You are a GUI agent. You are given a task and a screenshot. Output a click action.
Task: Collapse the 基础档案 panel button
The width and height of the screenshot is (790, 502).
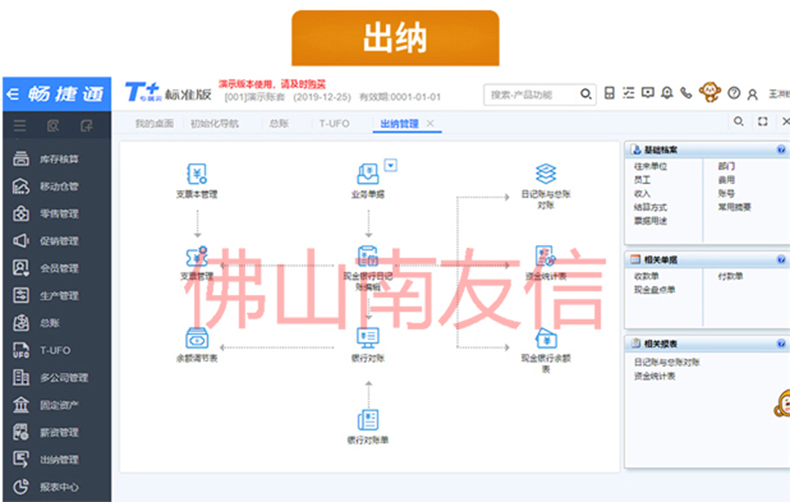click(781, 150)
